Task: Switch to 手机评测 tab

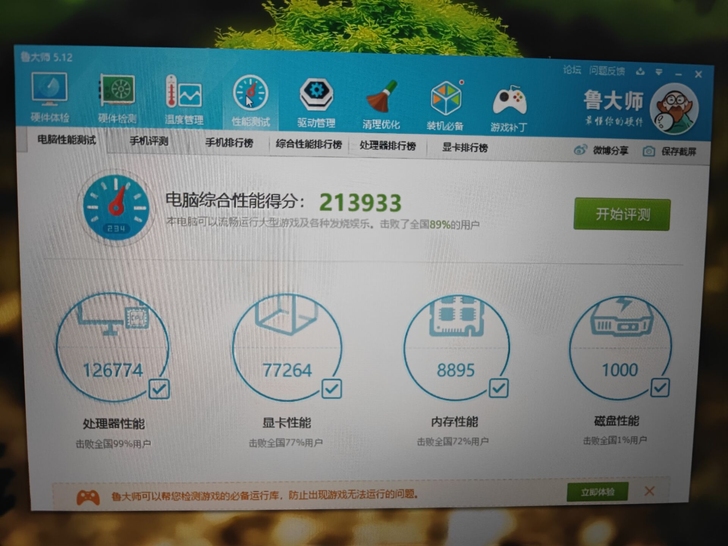Action: (149, 141)
